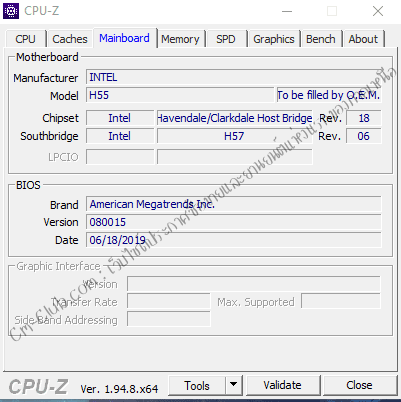
Task: Open the SPD tab
Action: point(226,39)
